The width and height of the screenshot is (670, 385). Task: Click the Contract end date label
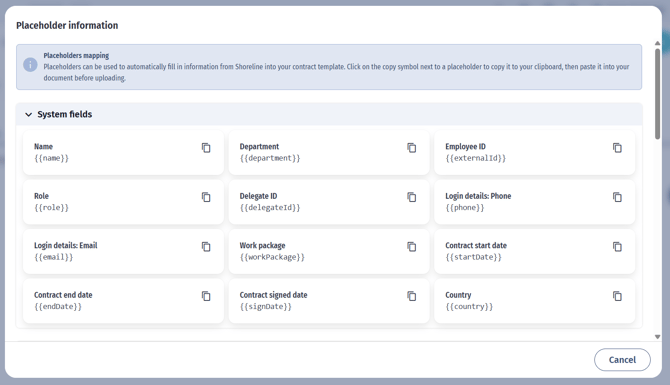coord(63,295)
